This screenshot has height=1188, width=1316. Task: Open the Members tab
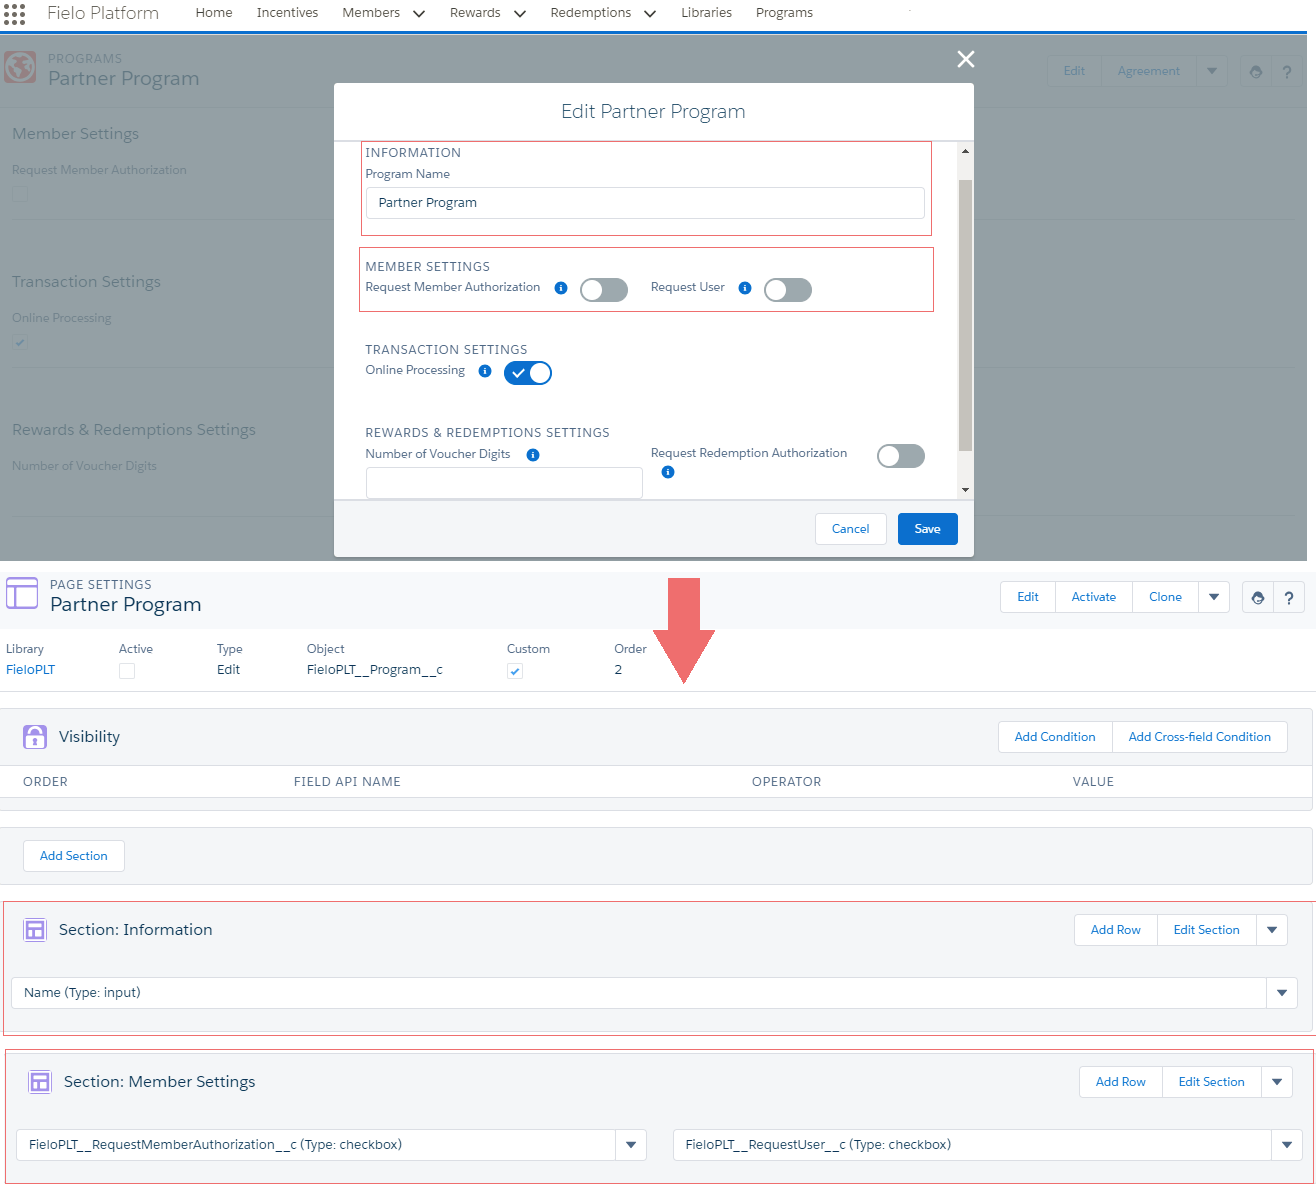tap(371, 13)
